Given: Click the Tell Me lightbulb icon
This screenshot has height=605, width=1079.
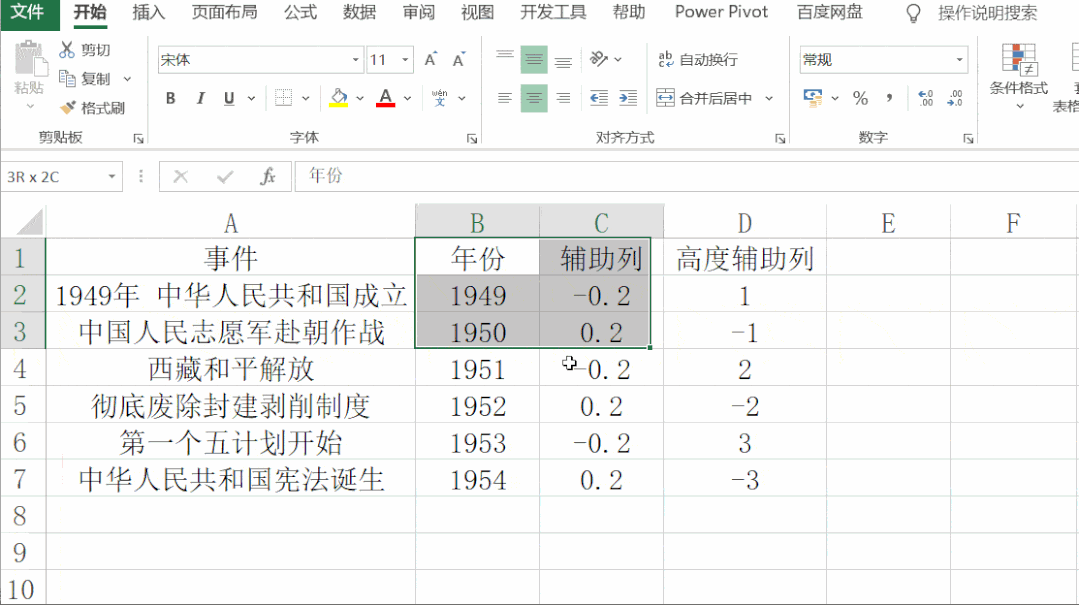Looking at the screenshot, I should 913,13.
